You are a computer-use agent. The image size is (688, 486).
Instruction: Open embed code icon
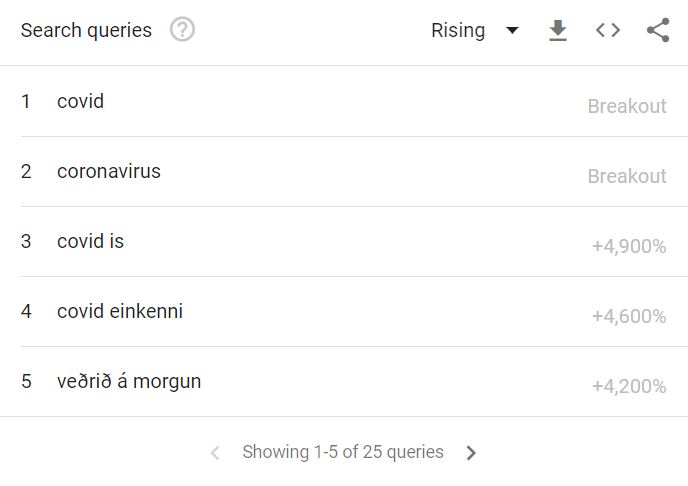608,30
